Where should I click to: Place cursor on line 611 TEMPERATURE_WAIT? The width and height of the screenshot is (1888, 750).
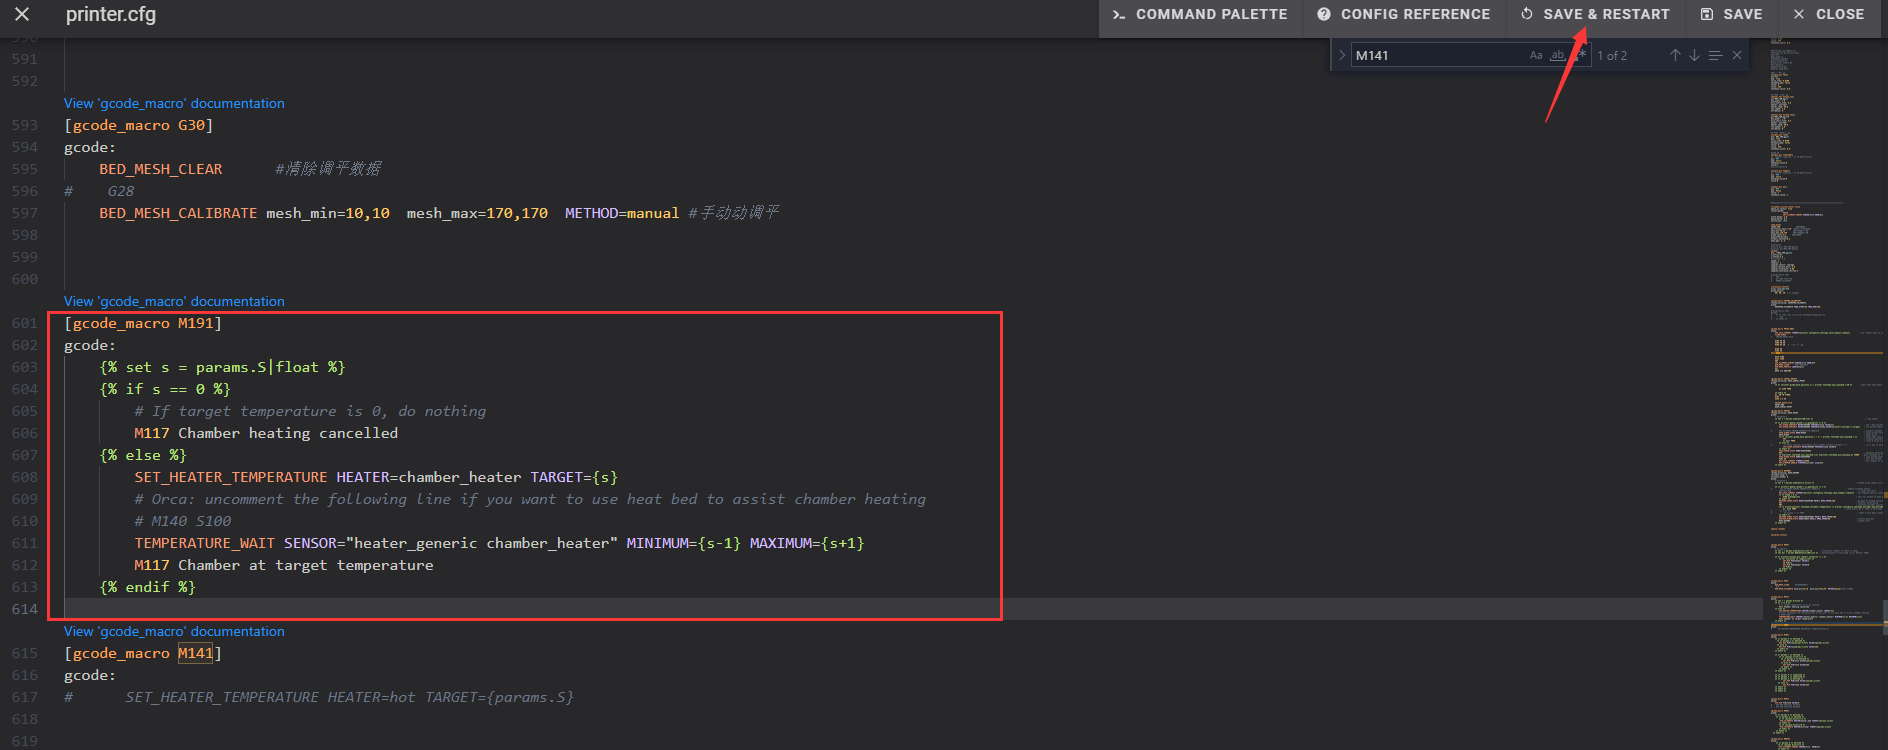coord(204,543)
